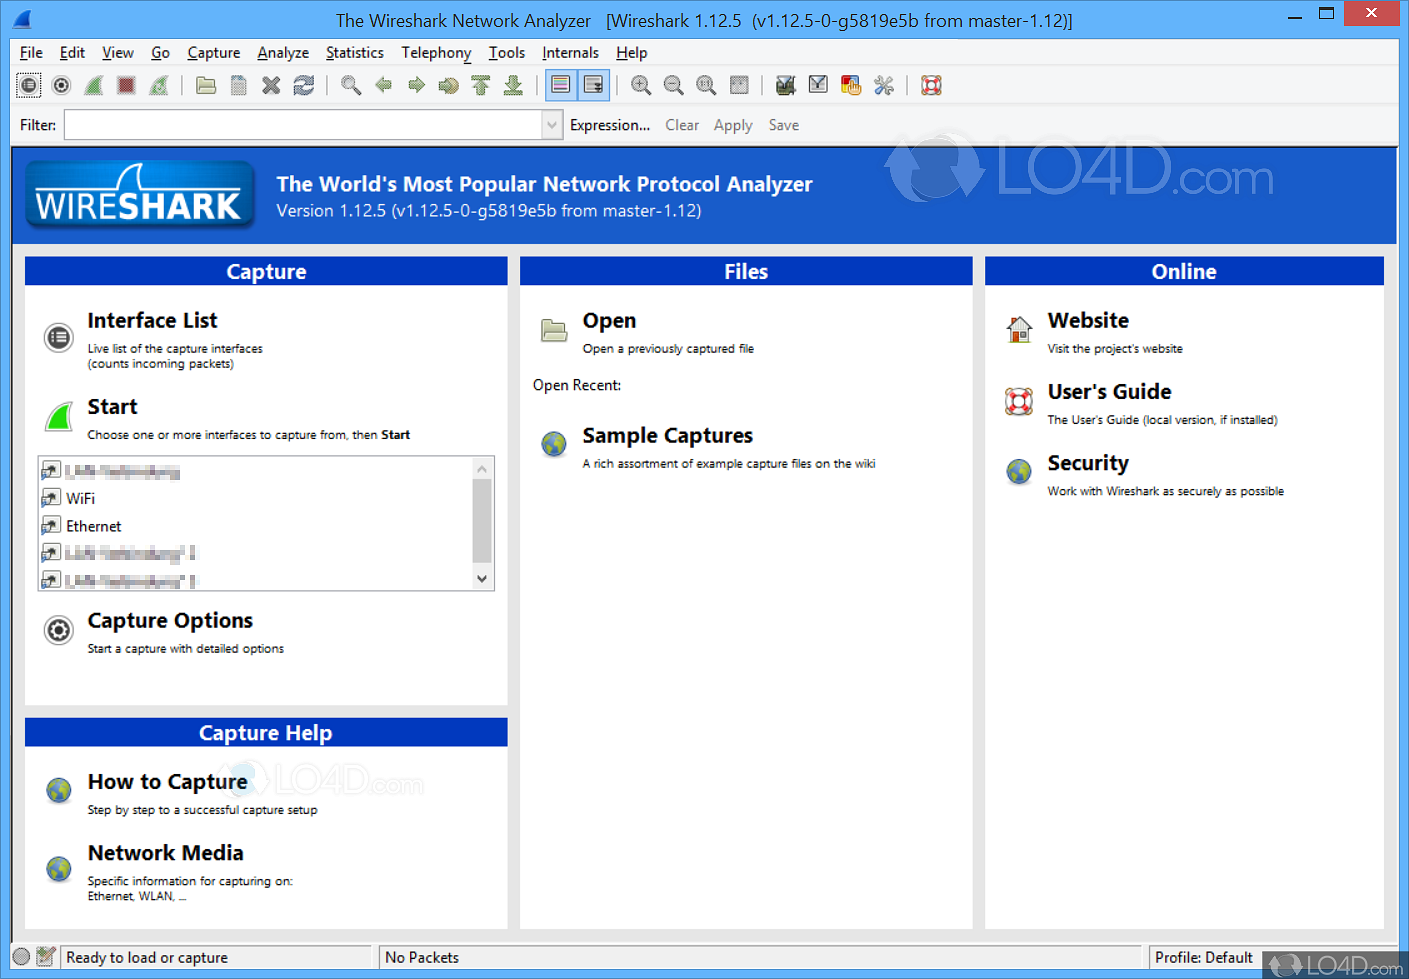
Task: Open Capture Options via the gear toolbar icon
Action: click(x=61, y=85)
